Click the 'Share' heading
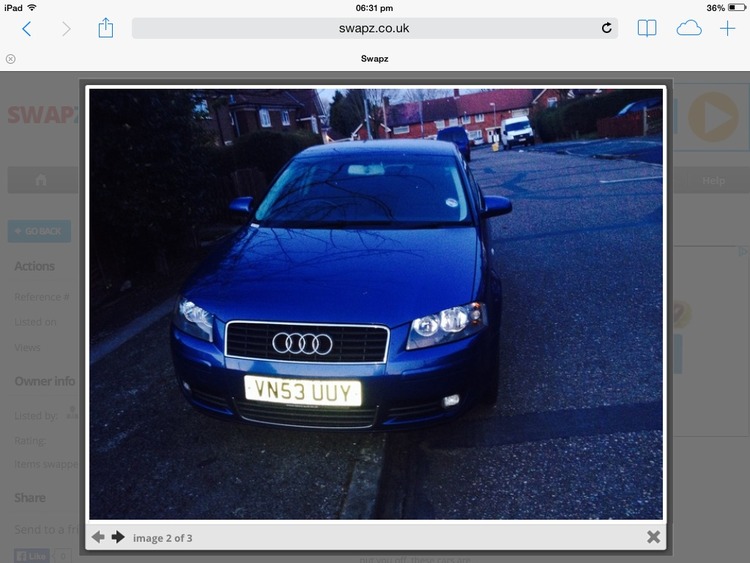 pos(30,498)
